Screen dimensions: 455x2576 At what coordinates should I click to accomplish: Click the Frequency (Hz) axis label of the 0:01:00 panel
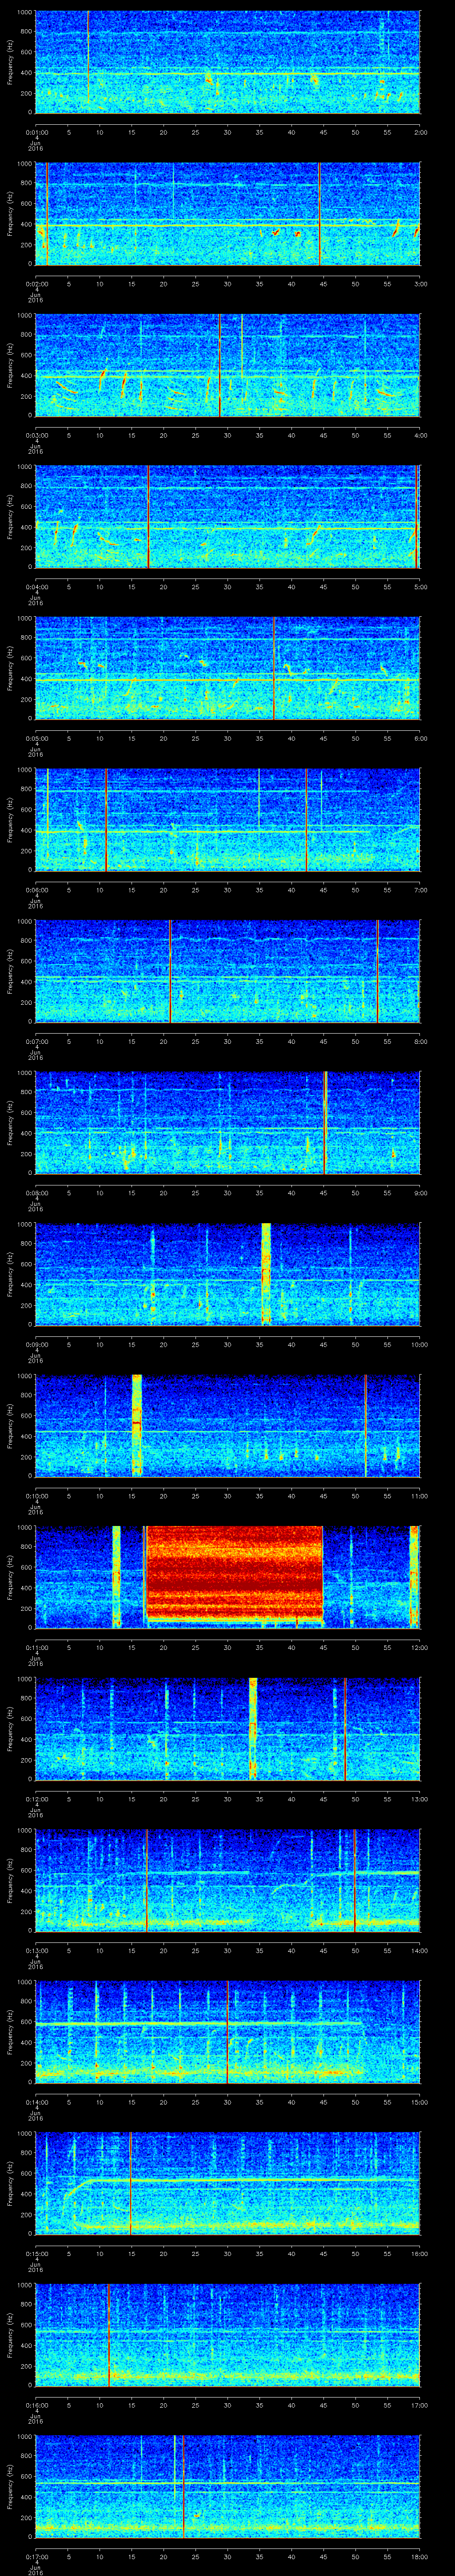(x=11, y=62)
